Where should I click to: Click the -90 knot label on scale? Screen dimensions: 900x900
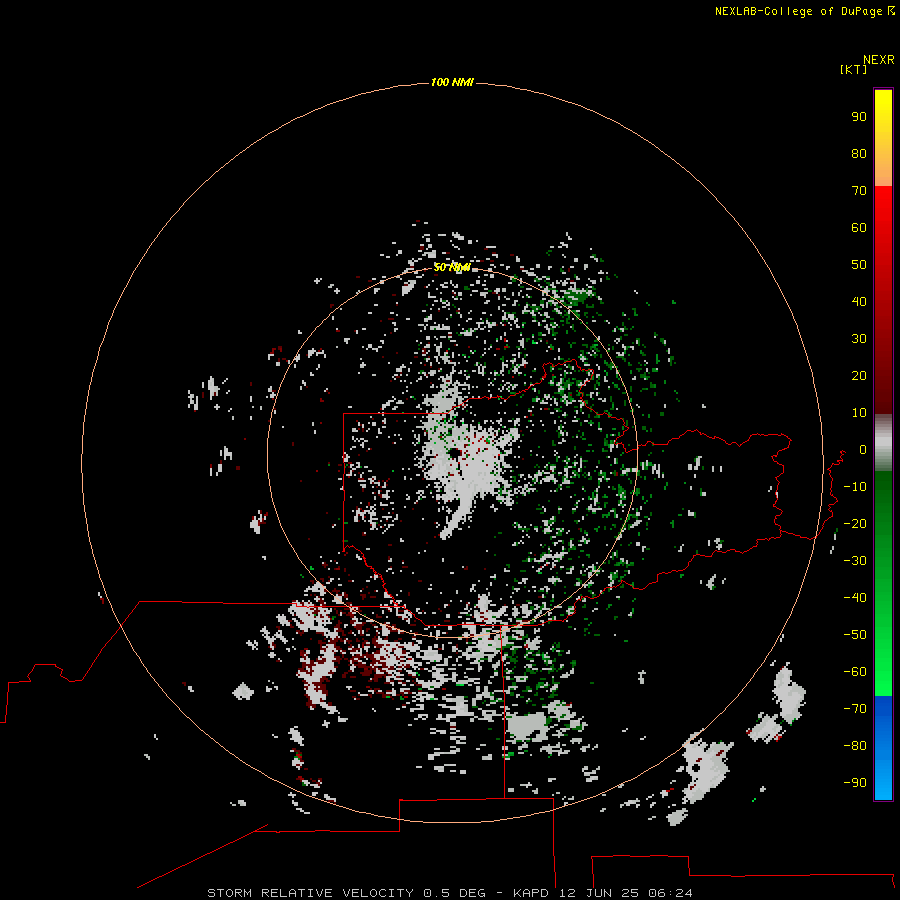855,782
